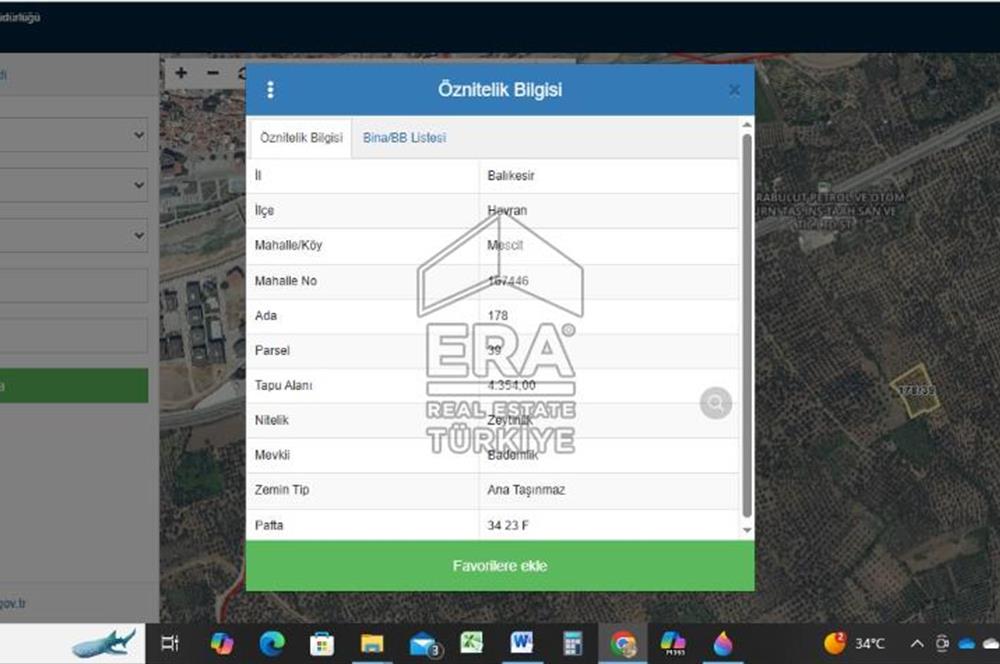
Task: Click the OneDrive cloud tray icon
Action: (967, 644)
